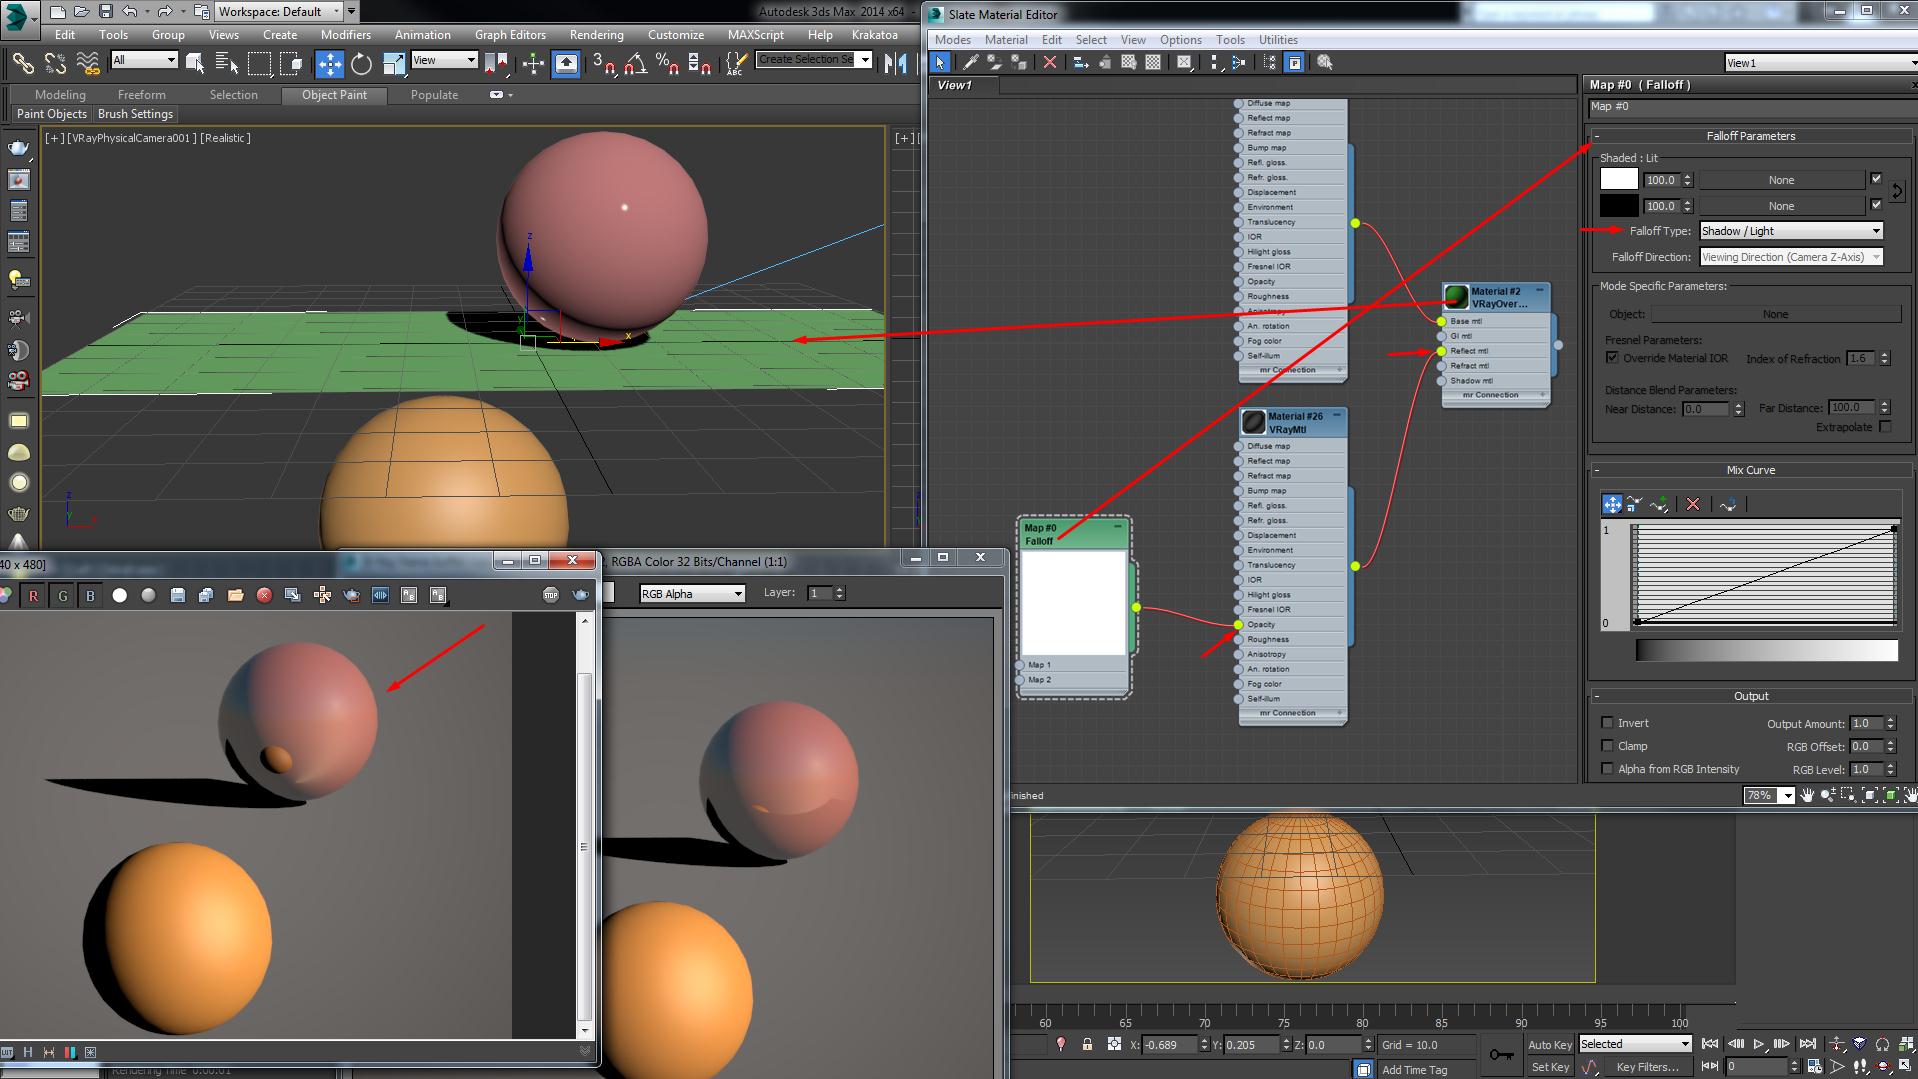This screenshot has height=1079, width=1918.
Task: Select the Select and Rotate tool
Action: point(361,64)
